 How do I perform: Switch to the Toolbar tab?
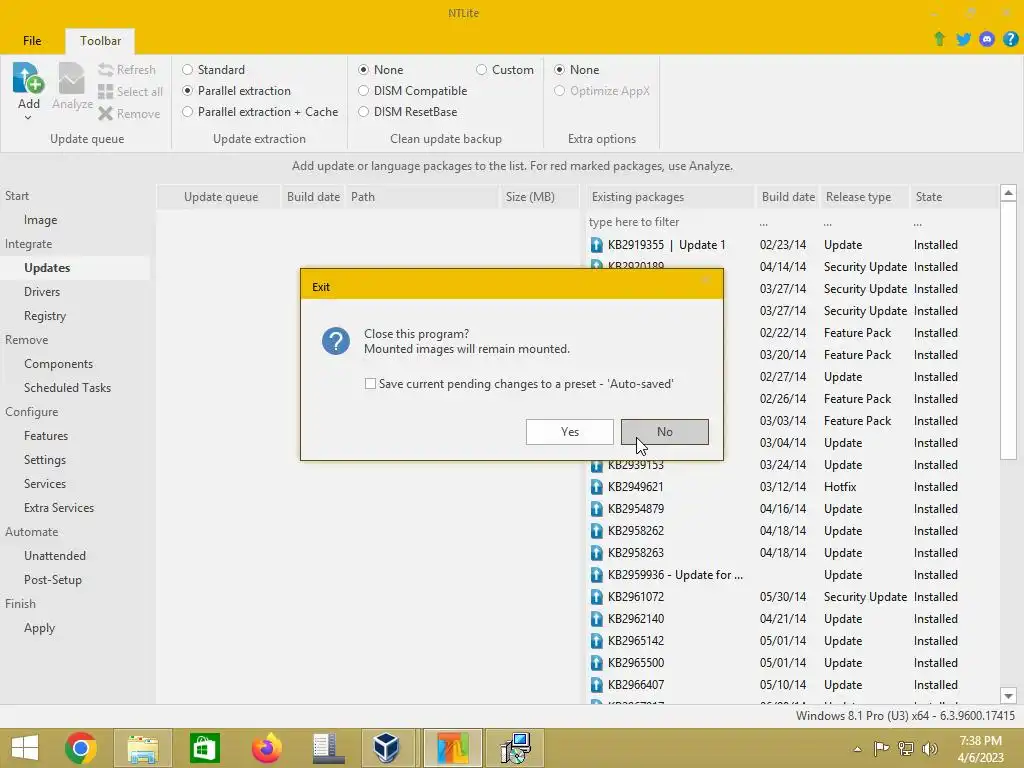pyautogui.click(x=100, y=40)
